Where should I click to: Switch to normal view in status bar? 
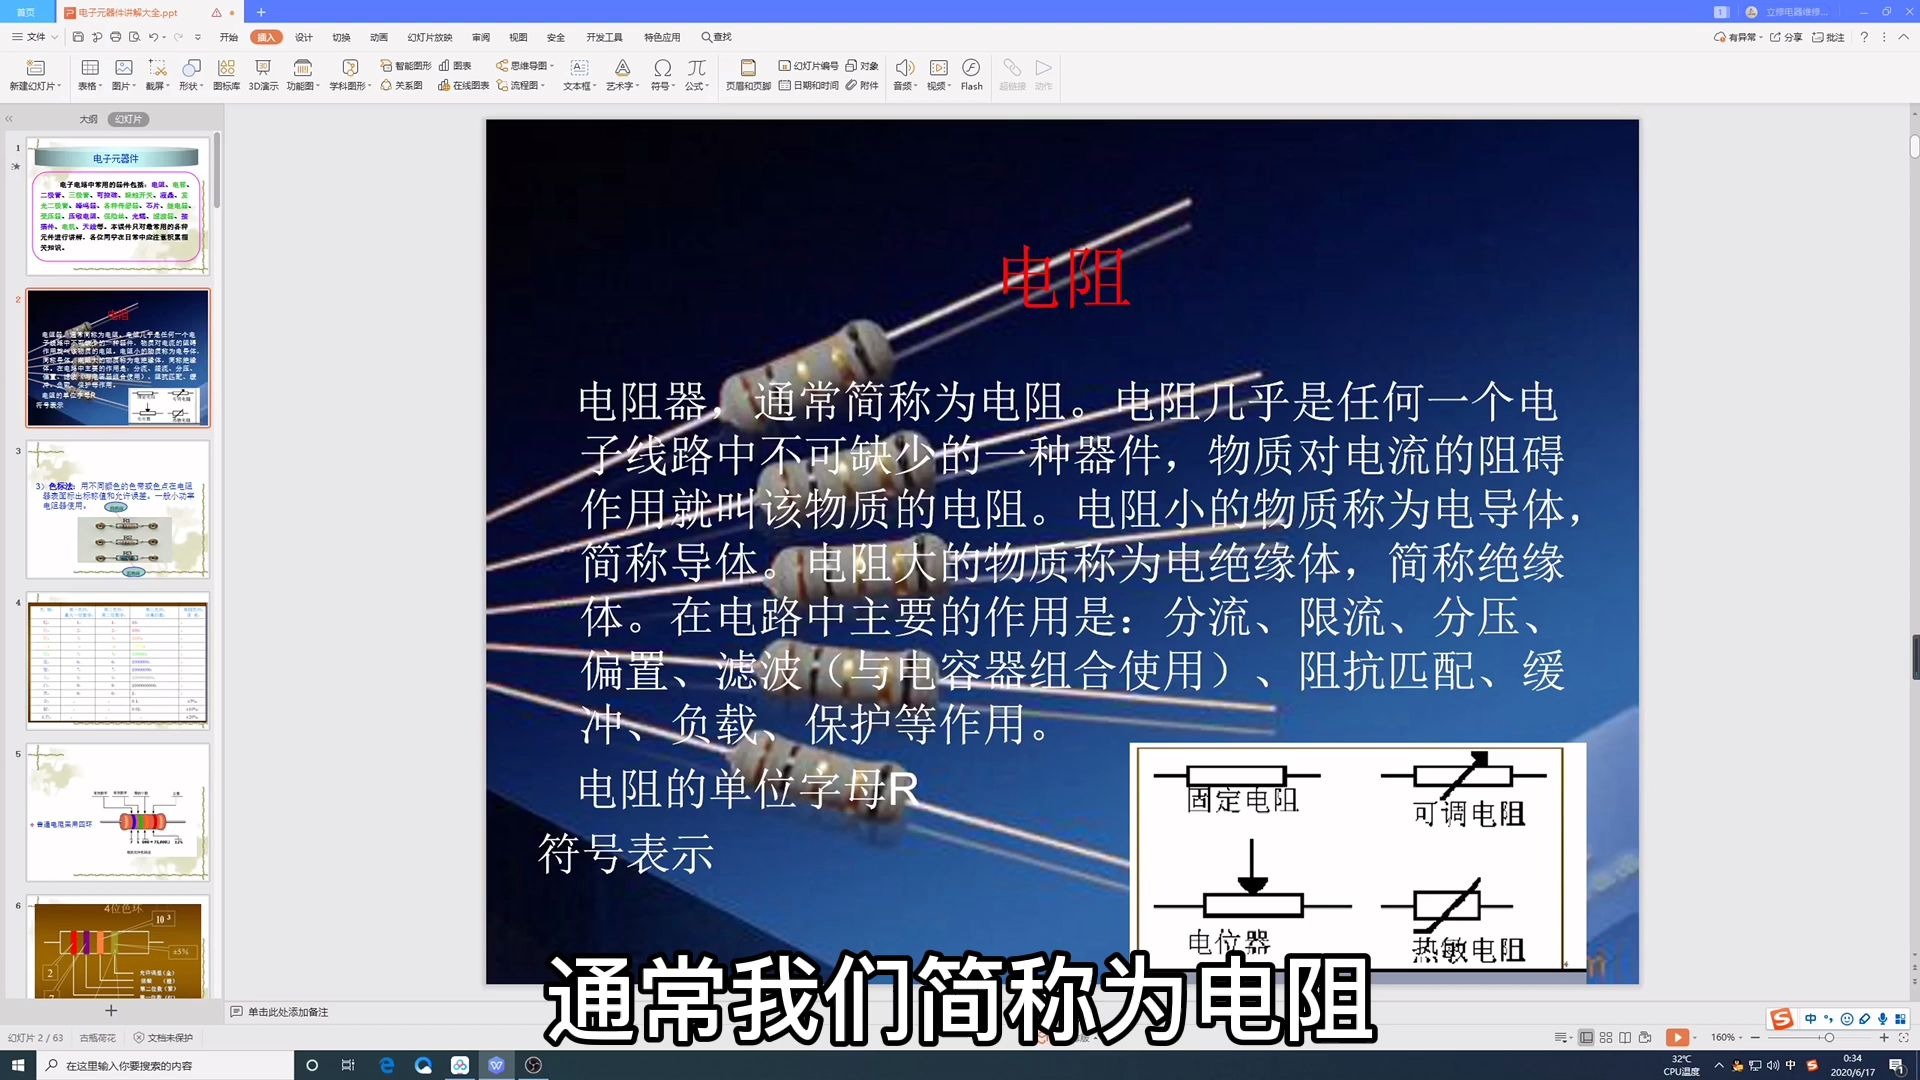click(1586, 1037)
